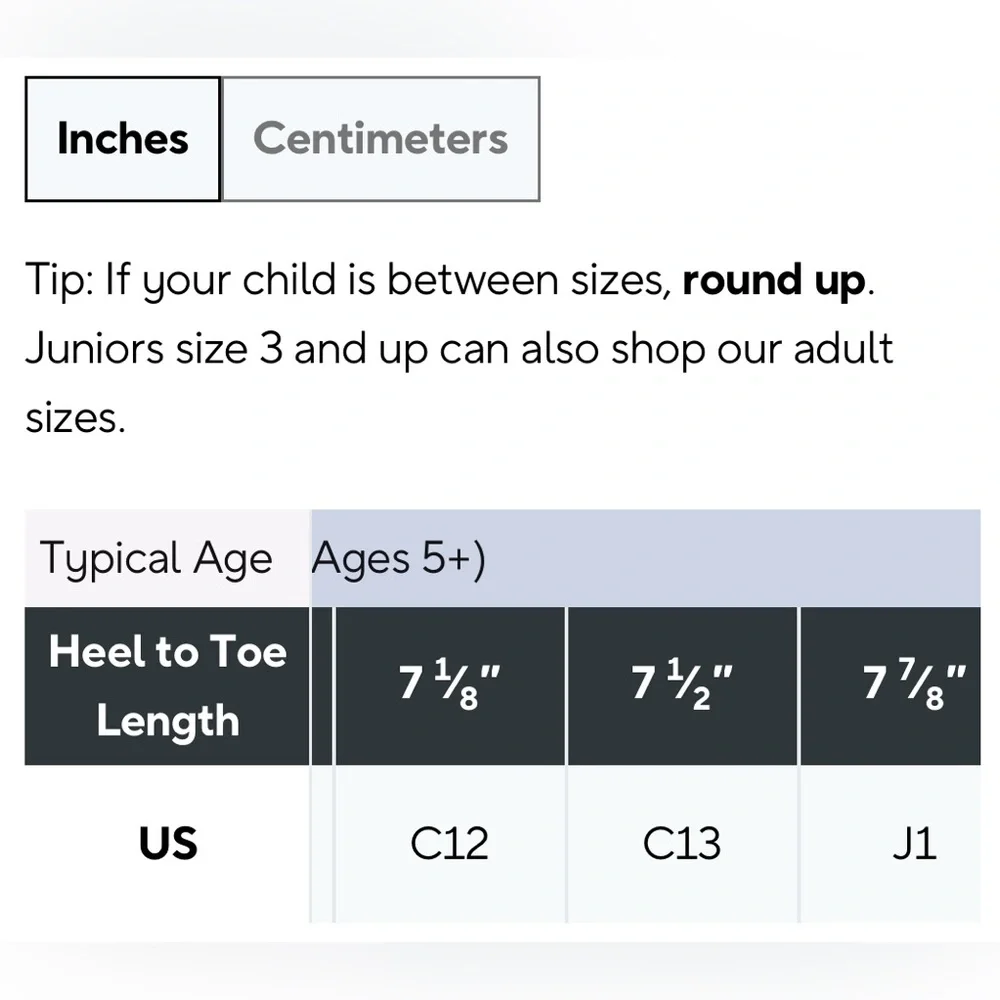Viewport: 1000px width, 1000px height.
Task: Click the bold round up text
Action: click(x=774, y=281)
